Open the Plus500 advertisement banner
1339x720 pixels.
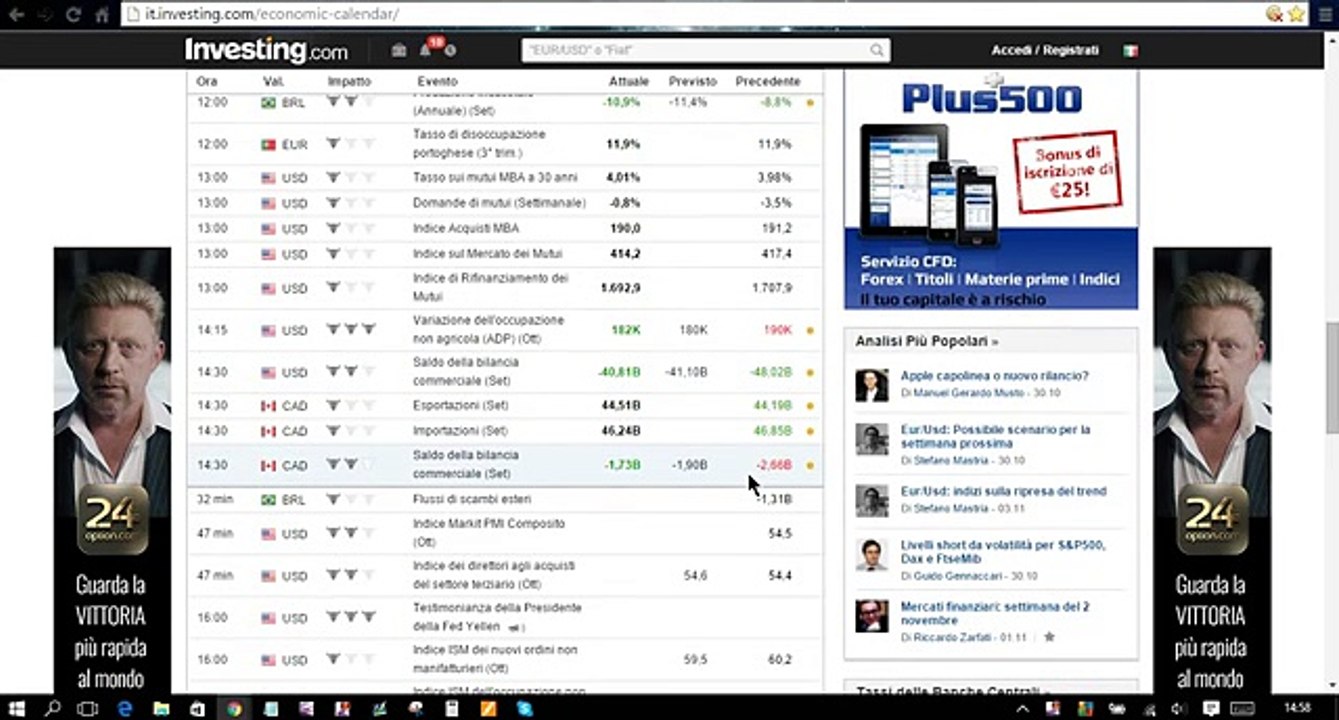[x=991, y=190]
